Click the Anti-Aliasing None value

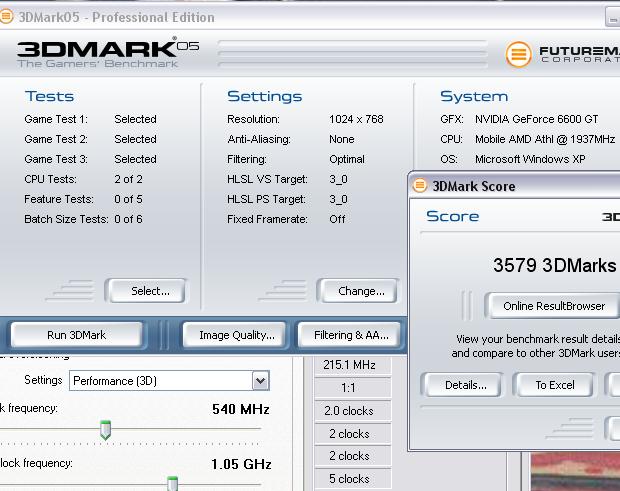point(342,139)
